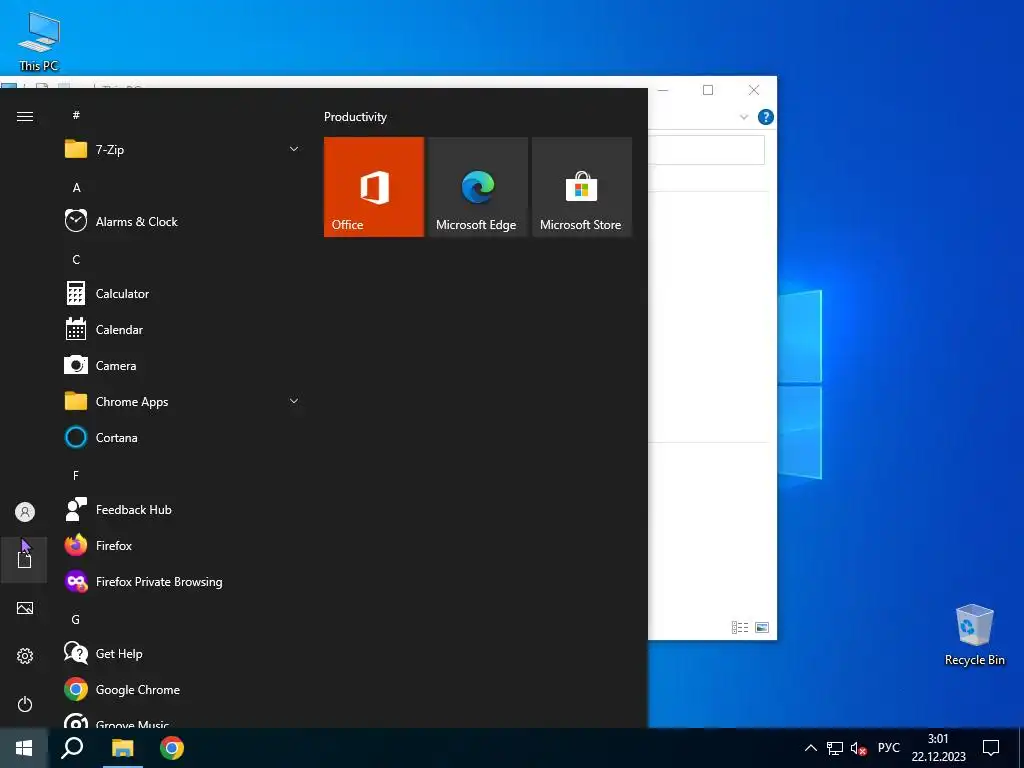Click the F letter group header
Viewport: 1024px width, 768px height.
(76, 475)
